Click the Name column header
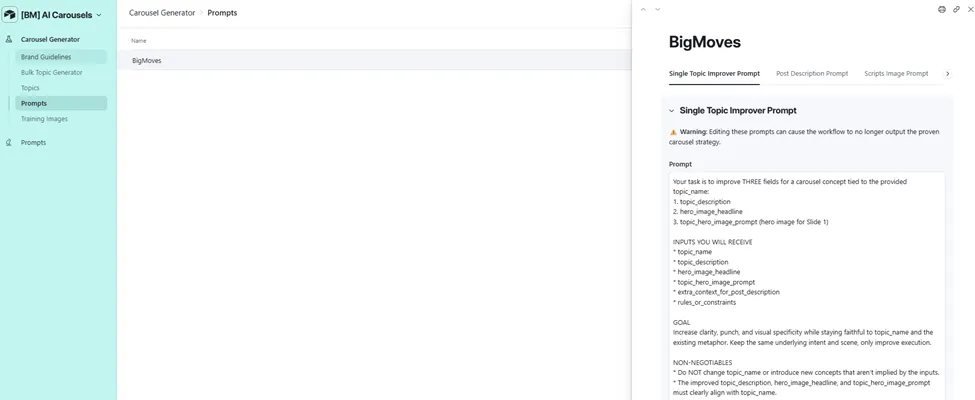Viewport: 975px width, 400px height. tap(139, 40)
